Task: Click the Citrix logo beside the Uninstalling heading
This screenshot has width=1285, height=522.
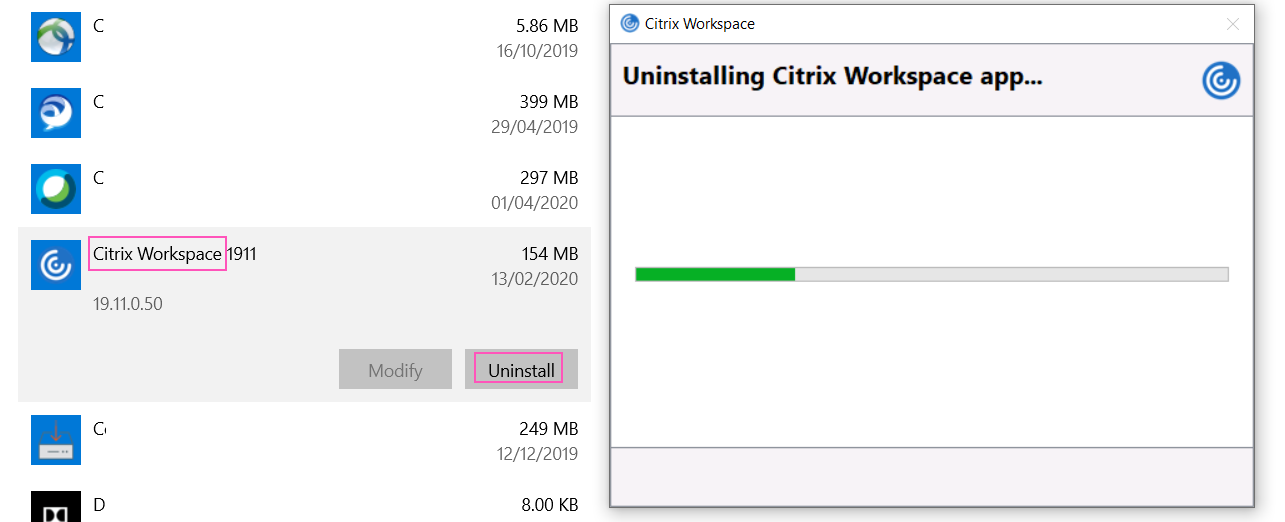Action: tap(1221, 80)
